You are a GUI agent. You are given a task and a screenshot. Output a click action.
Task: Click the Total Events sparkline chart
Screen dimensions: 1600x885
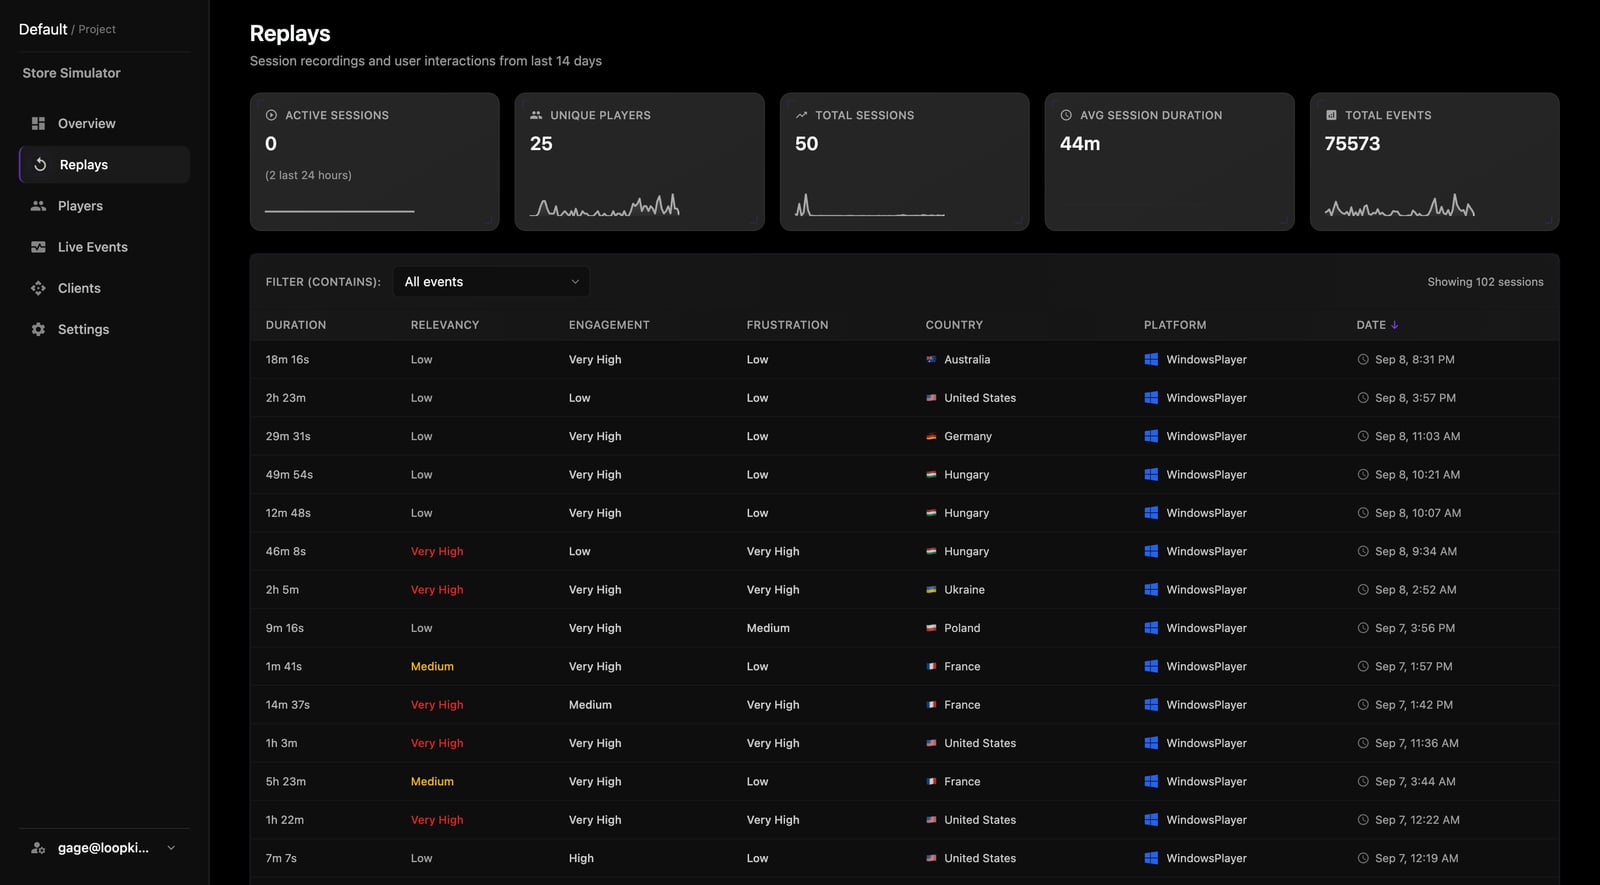(x=1399, y=205)
